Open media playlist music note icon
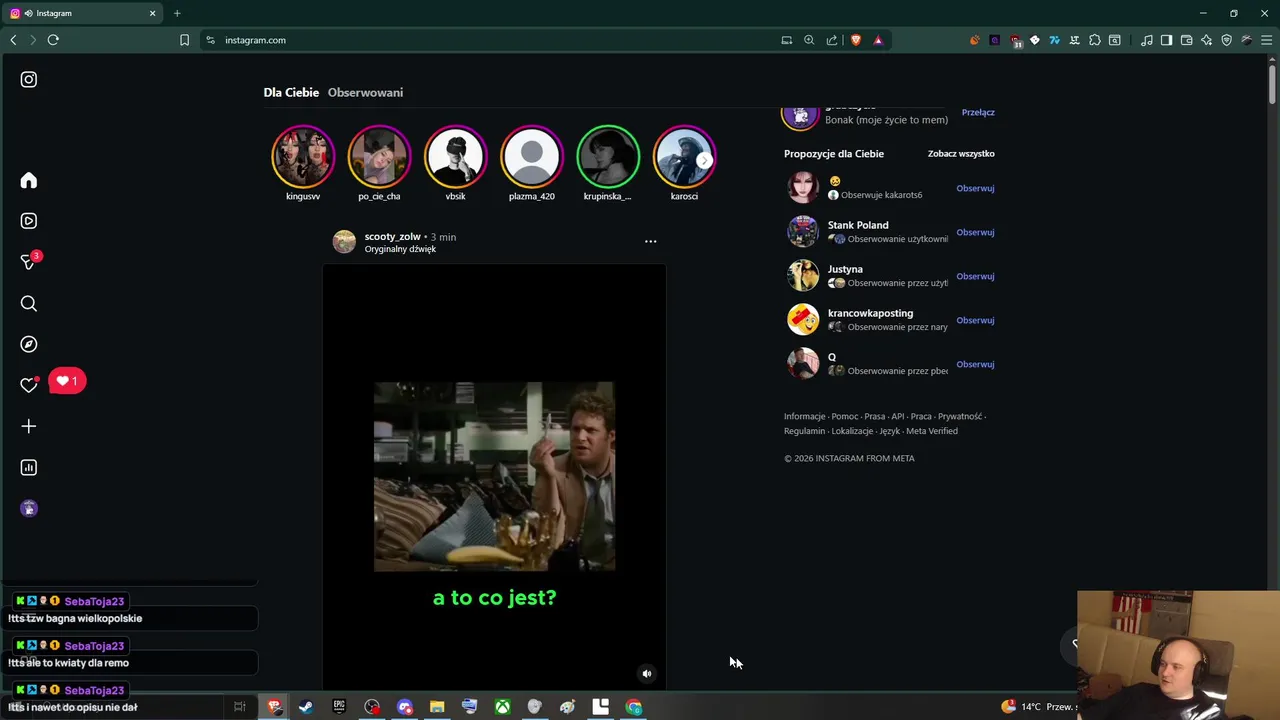 pos(1146,40)
